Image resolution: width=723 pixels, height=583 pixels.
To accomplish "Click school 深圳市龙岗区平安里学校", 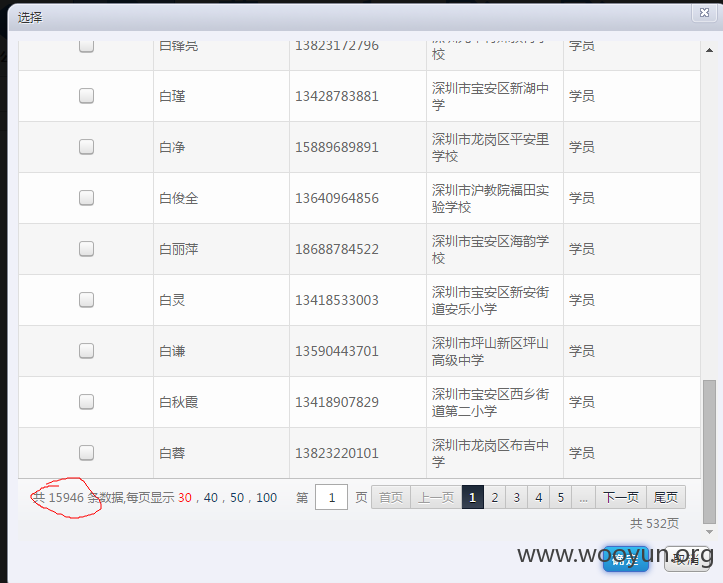I will (490, 147).
